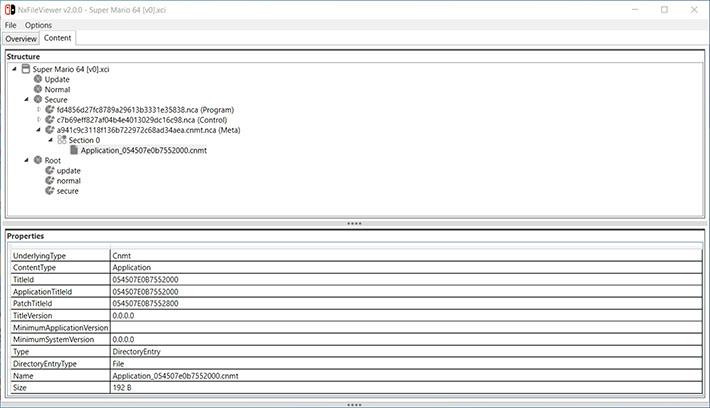The height and width of the screenshot is (408, 710).
Task: Click the PatchTitleId value 054507E0B7552800
Action: coord(145,303)
